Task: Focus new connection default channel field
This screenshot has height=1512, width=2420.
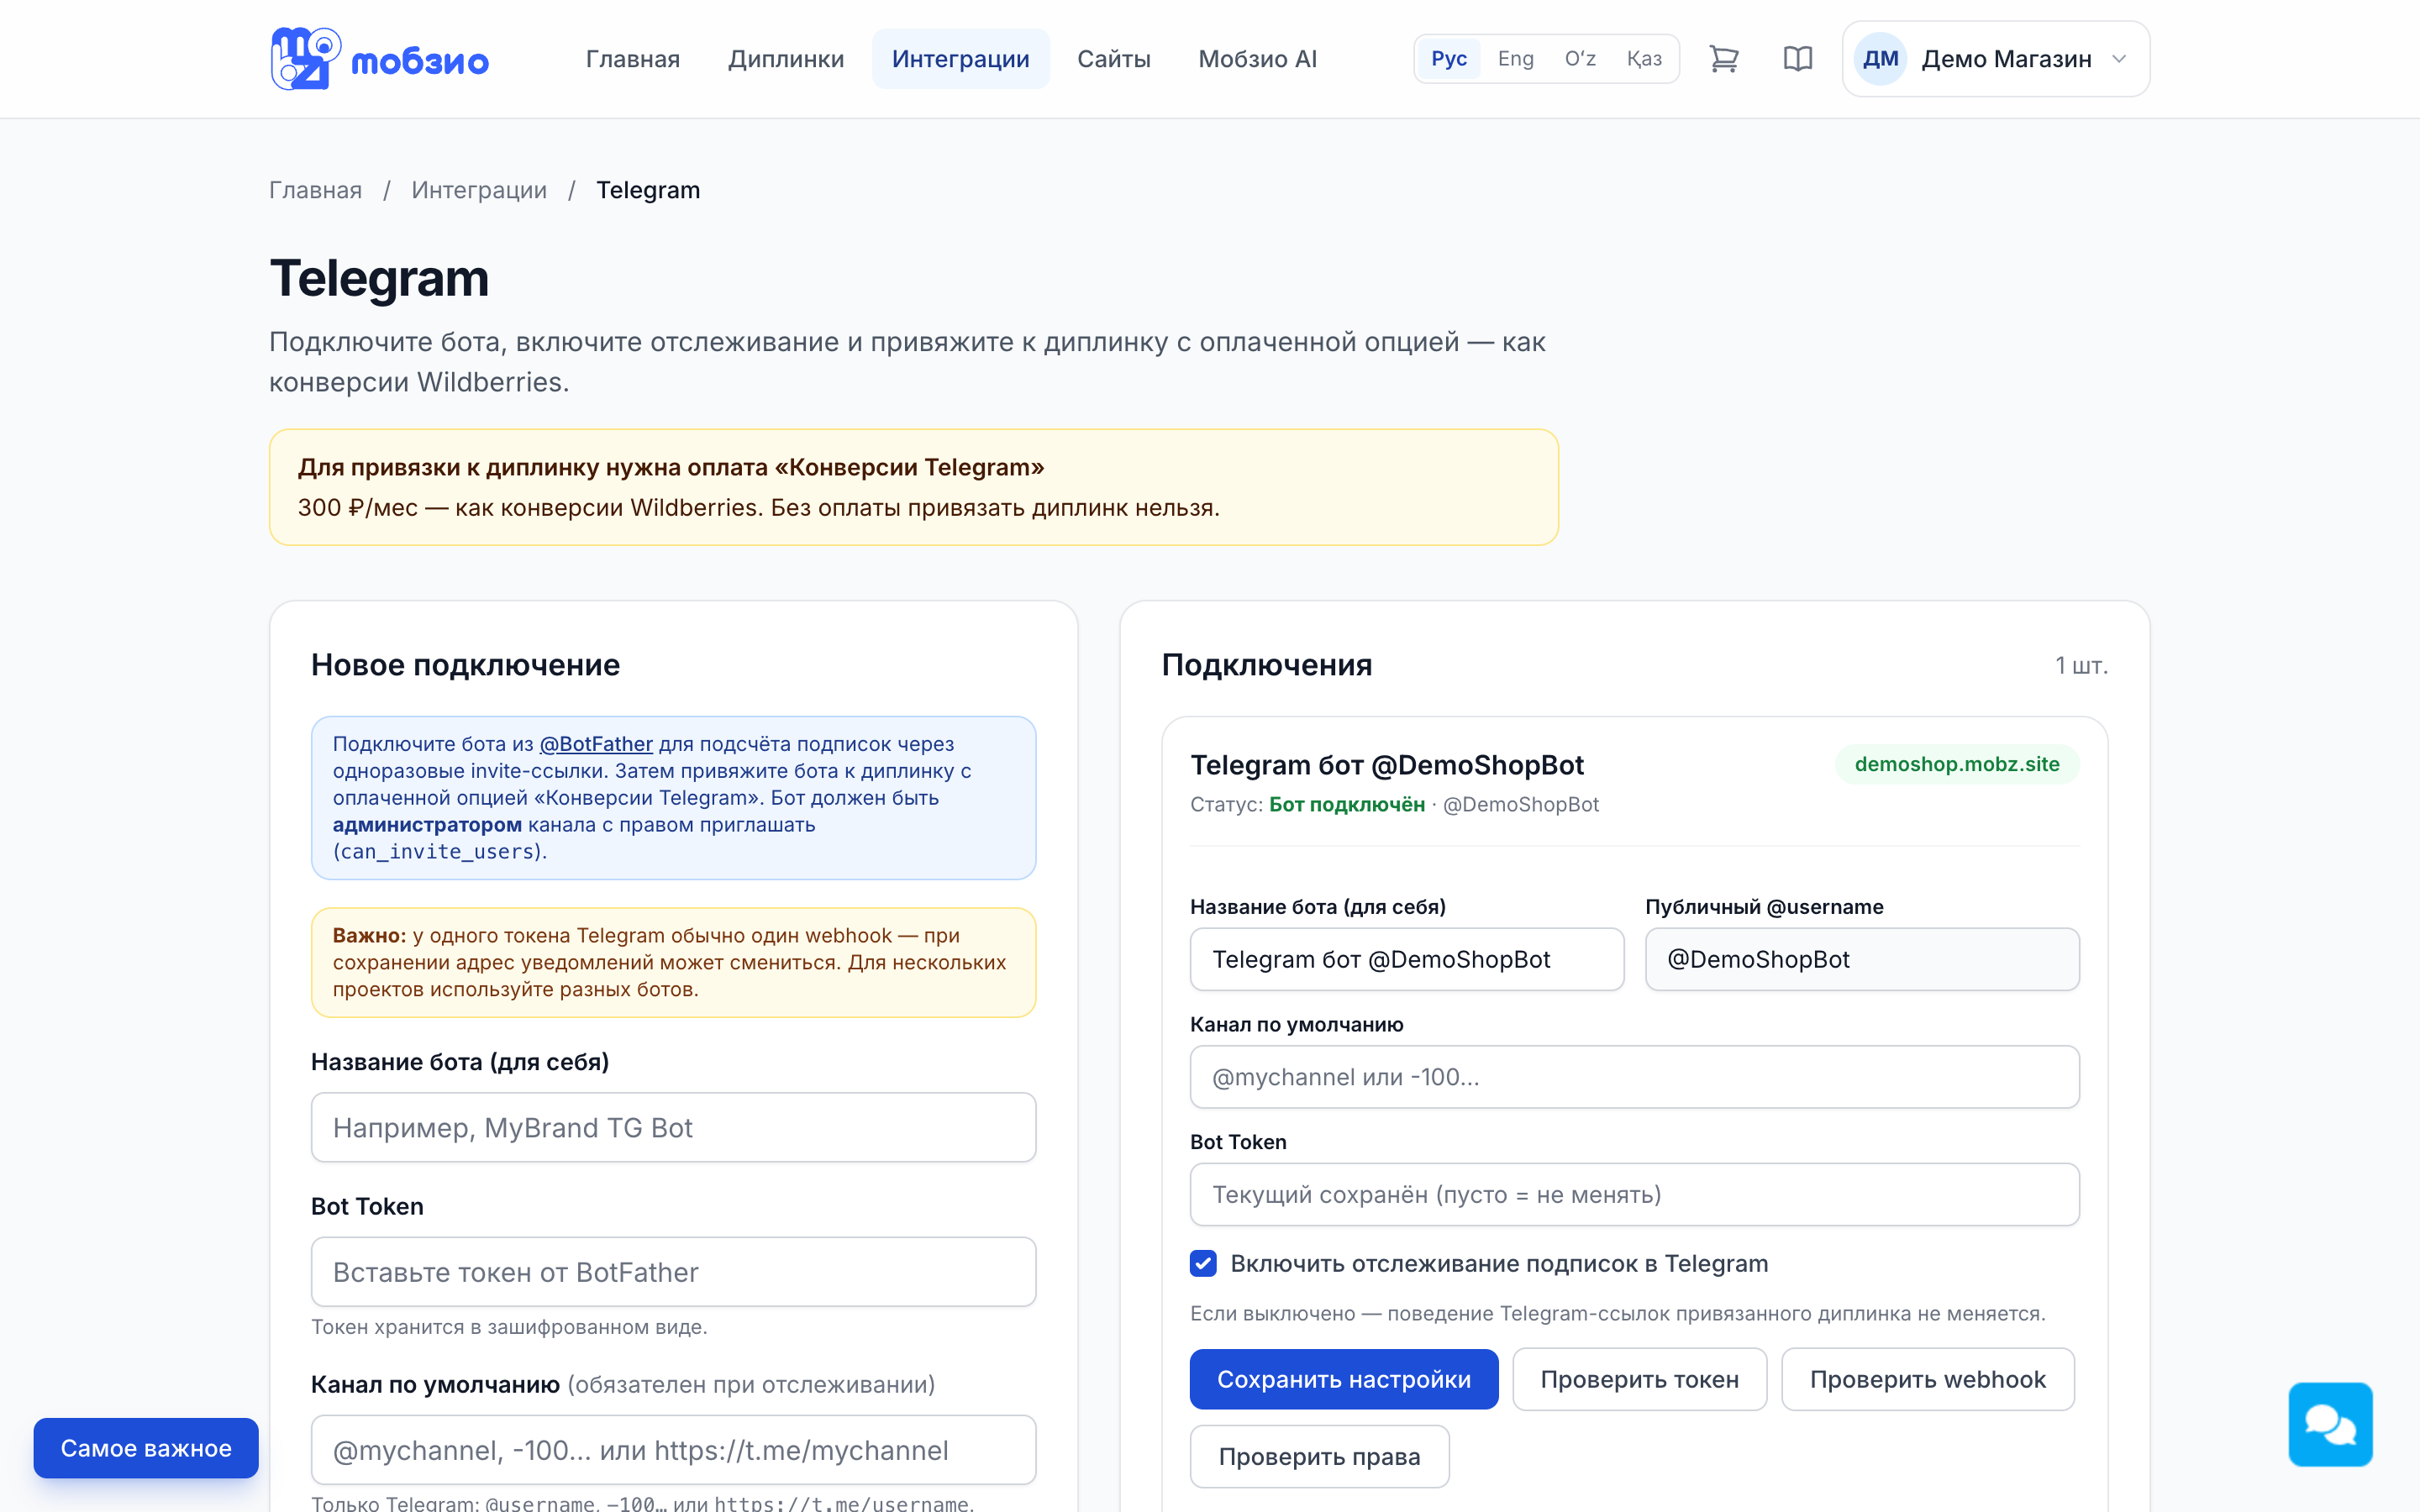Action: 673,1450
